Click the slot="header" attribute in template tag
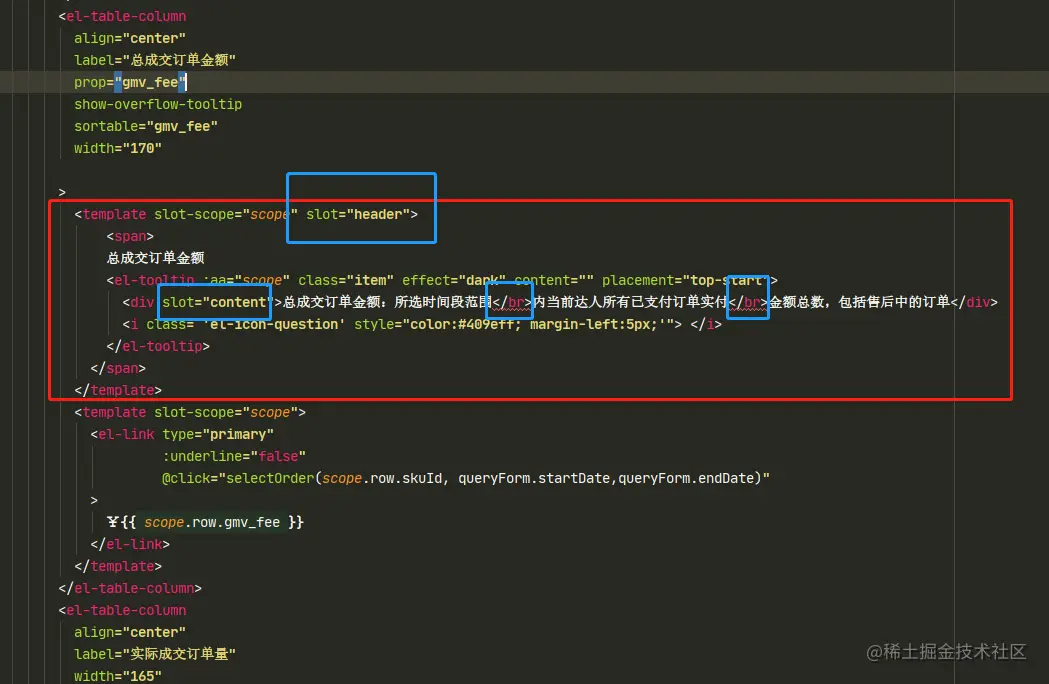The height and width of the screenshot is (684, 1049). click(x=358, y=214)
